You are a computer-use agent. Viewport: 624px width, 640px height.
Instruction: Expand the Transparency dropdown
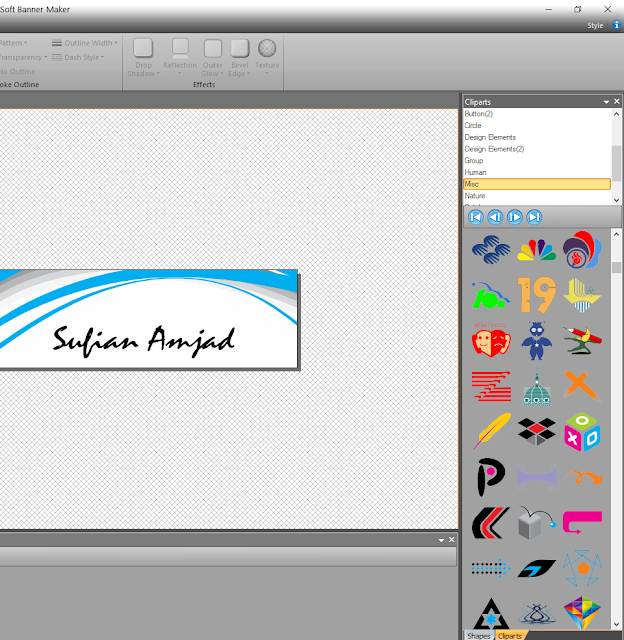pos(23,57)
